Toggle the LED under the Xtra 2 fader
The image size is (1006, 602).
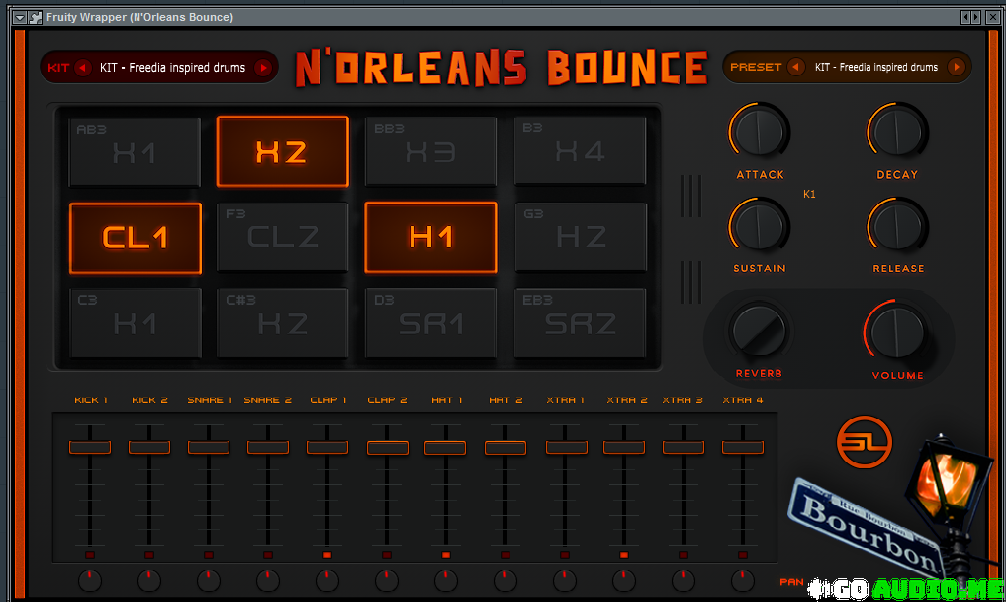[x=624, y=554]
